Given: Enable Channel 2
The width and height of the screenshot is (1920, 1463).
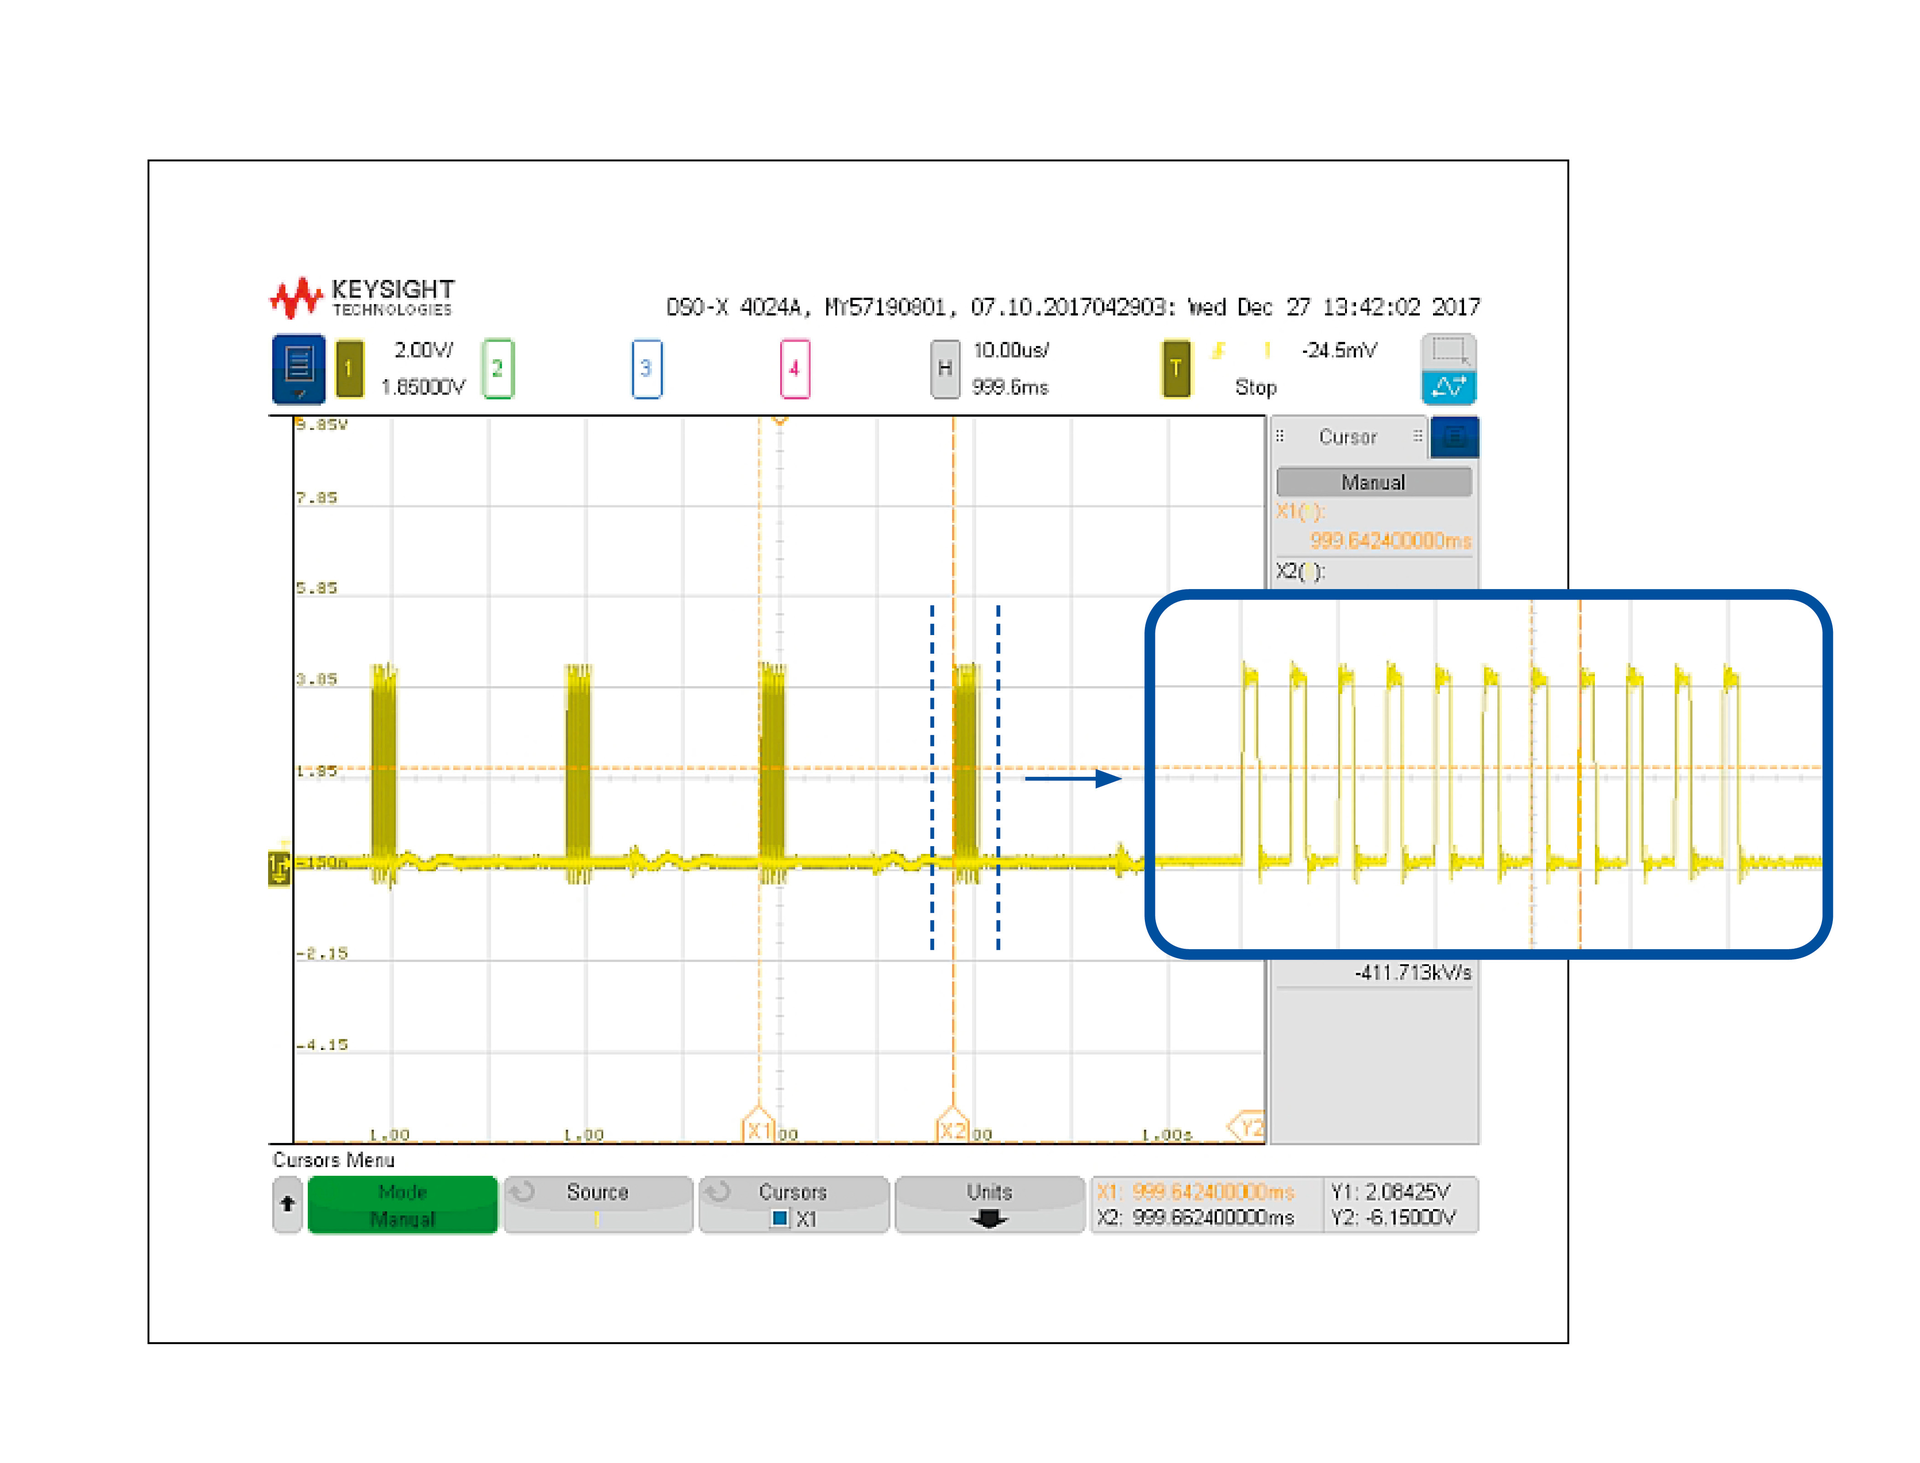Looking at the screenshot, I should coord(496,368).
